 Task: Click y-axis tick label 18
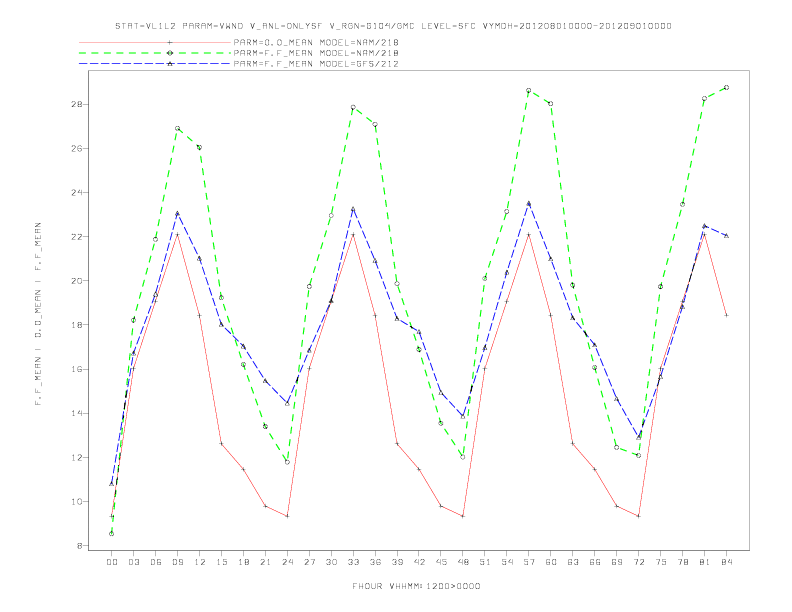(x=77, y=325)
